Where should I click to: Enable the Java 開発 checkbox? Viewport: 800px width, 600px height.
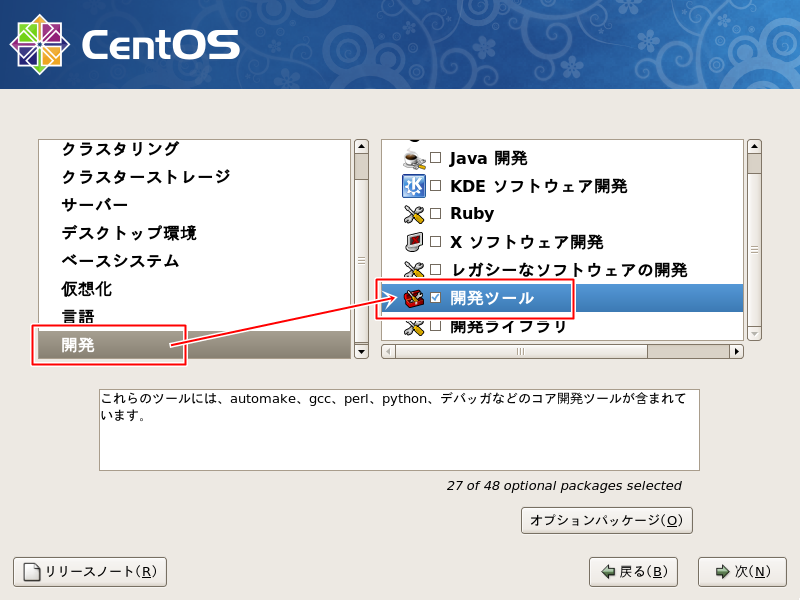[x=435, y=158]
